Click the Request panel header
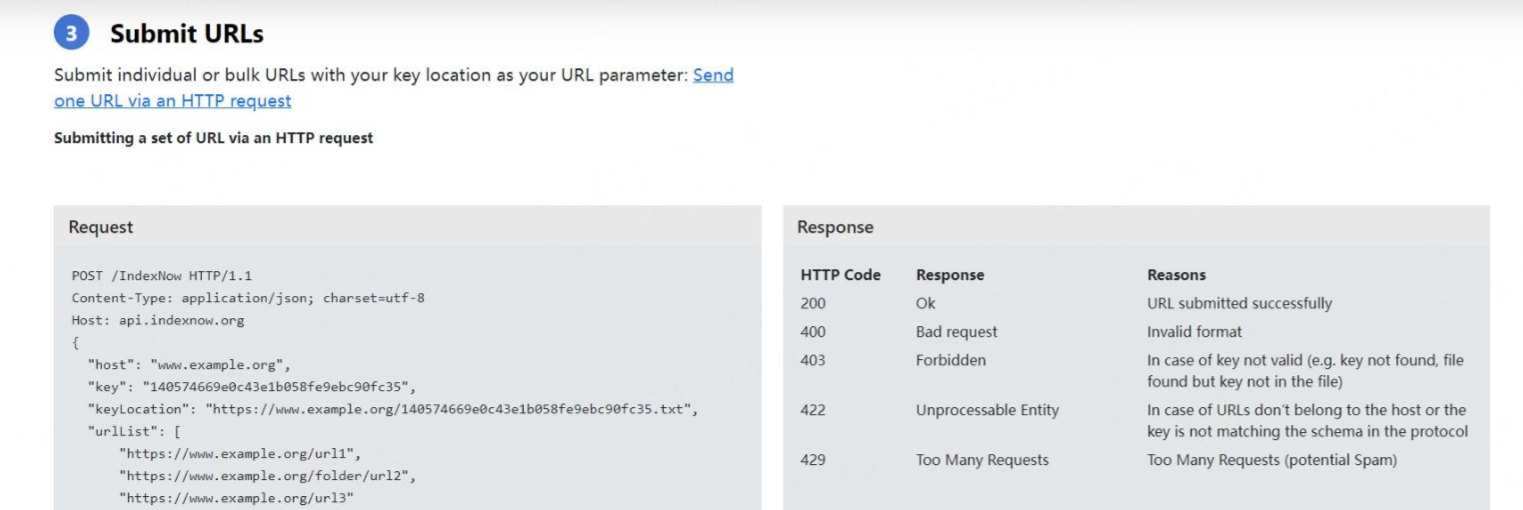Viewport: 1523px width, 510px height. (101, 227)
